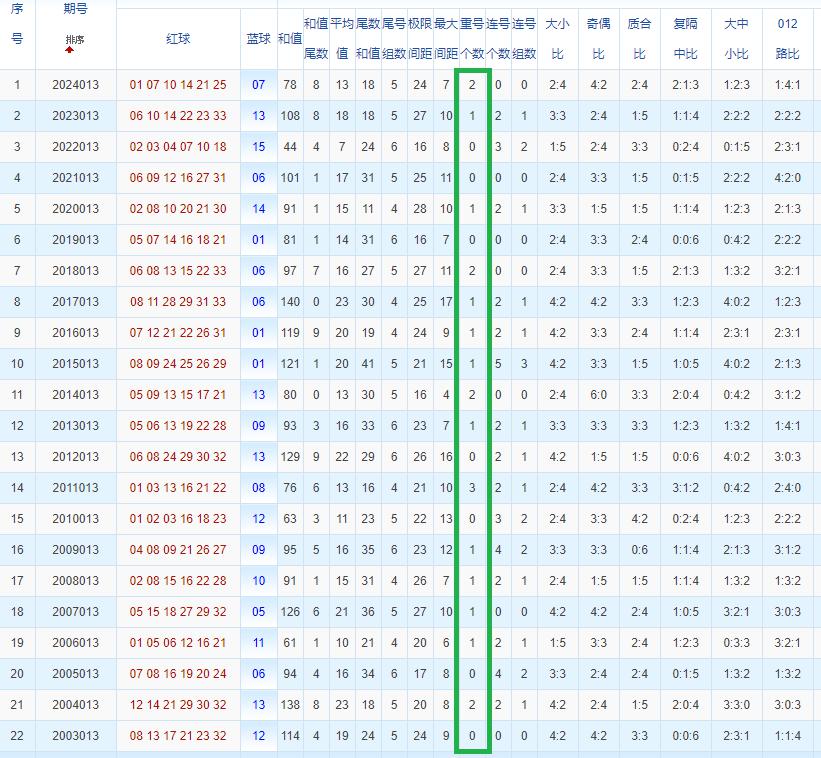Viewport: 821px width, 758px height.
Task: Select issue number 2017013
Action: click(x=76, y=302)
